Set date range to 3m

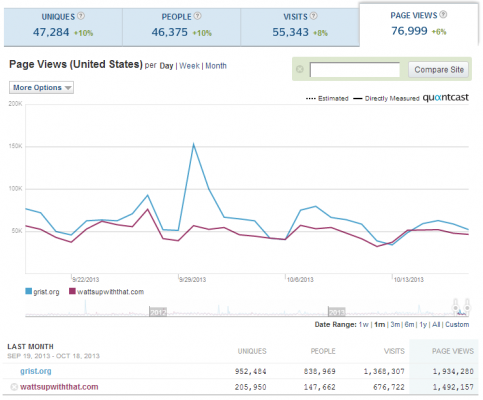click(395, 325)
